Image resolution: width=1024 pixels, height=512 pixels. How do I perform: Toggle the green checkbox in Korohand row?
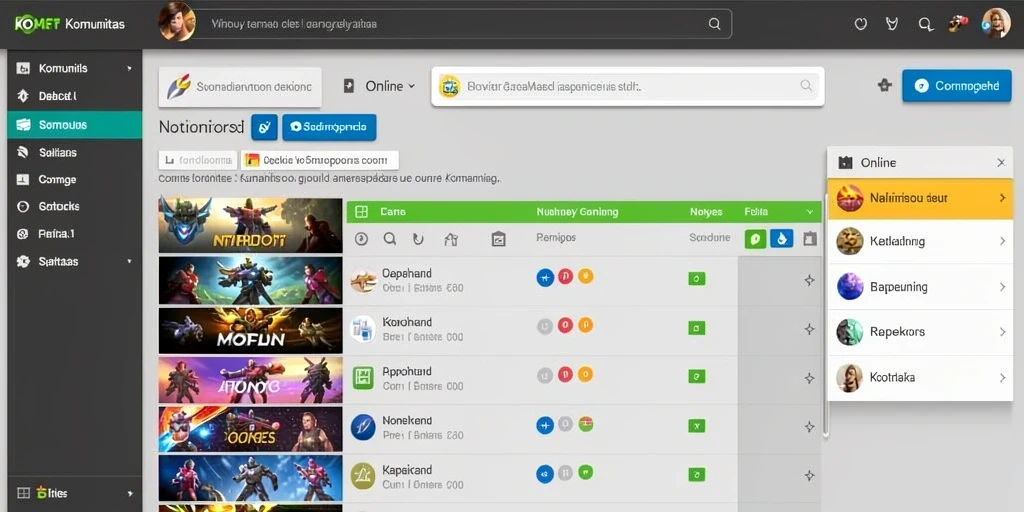[697, 328]
